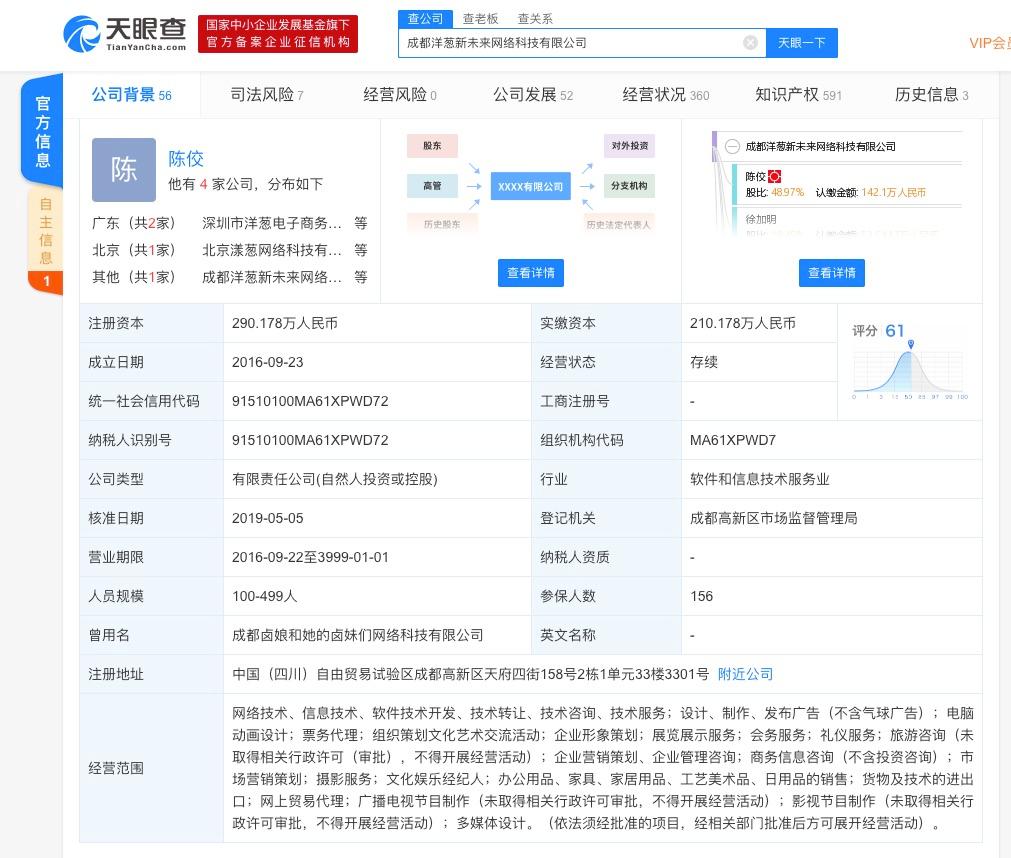Click 等 in the 广东 row

click(x=360, y=223)
